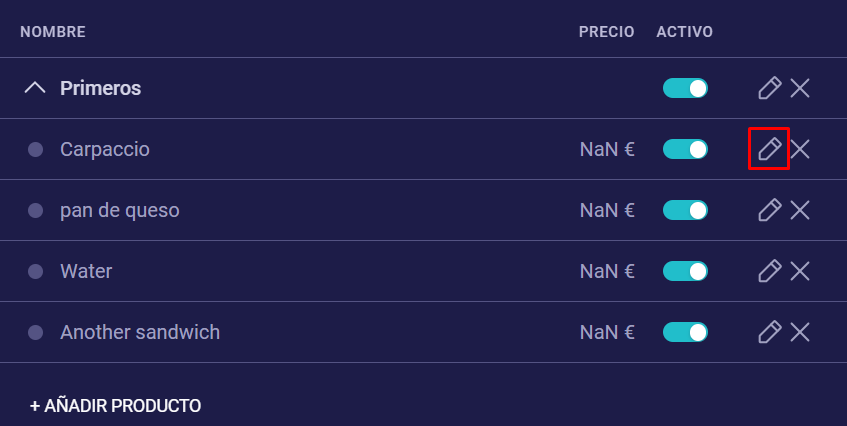Edit the Another sandwich product
The image size is (847, 426).
click(x=769, y=332)
